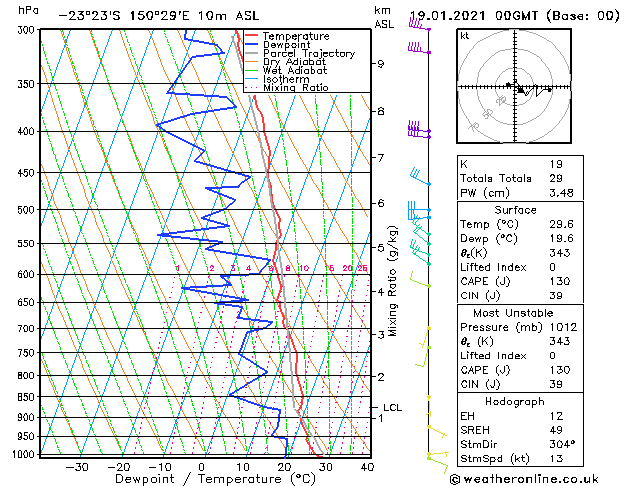The image size is (629, 486).
Task: Click the date header '19.01.2021 00GMT (Base: 00)'
Action: (515, 16)
